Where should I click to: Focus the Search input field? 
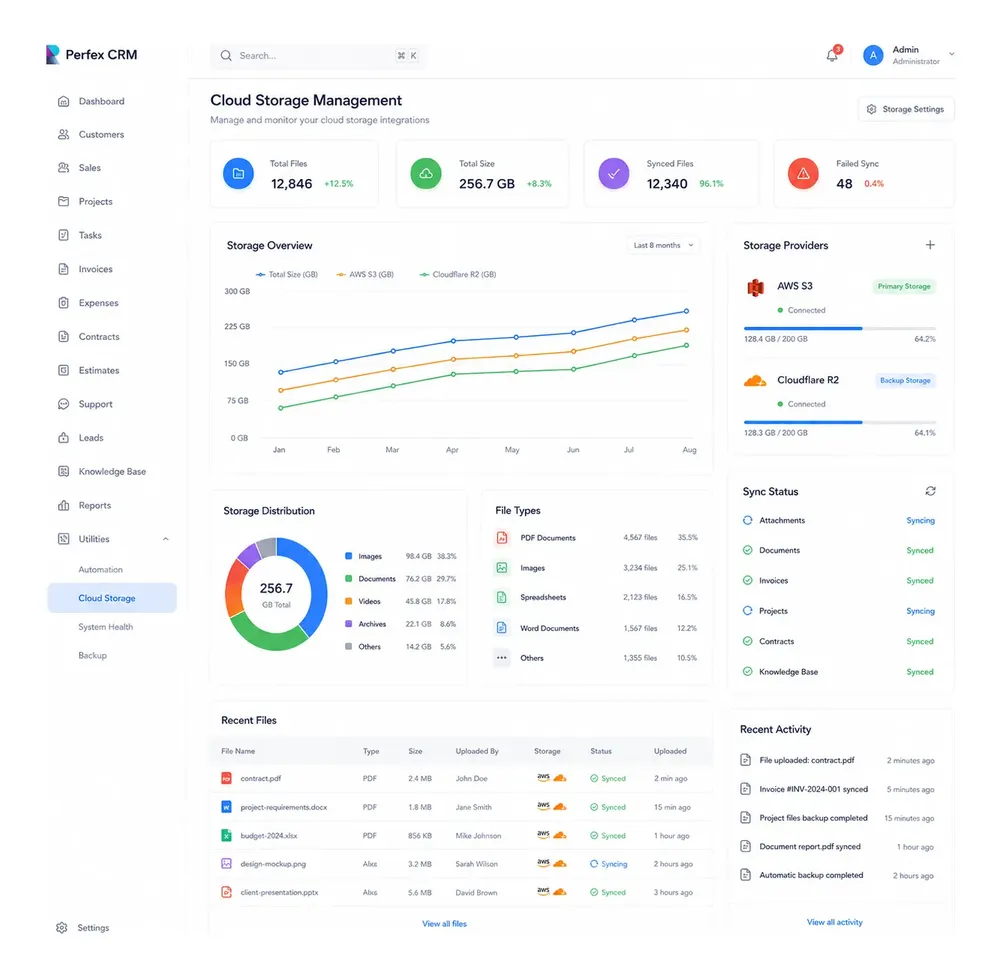318,55
